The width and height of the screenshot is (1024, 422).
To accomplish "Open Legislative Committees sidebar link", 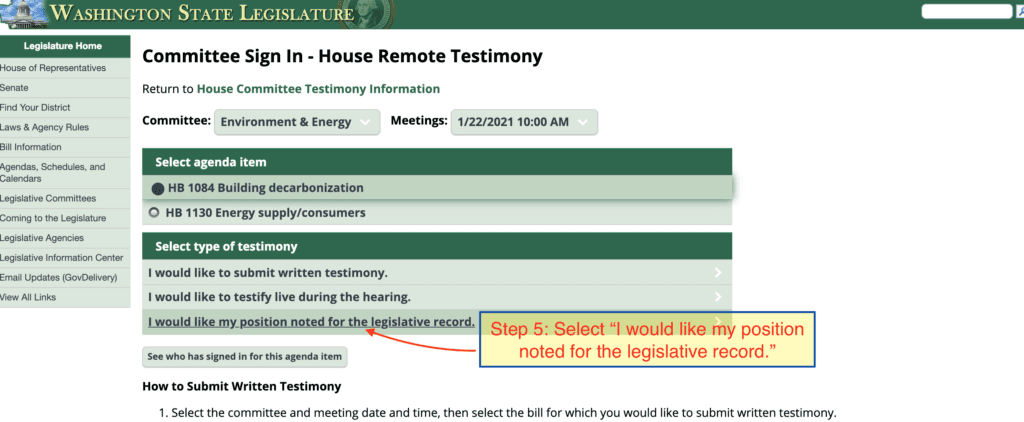I will 48,198.
